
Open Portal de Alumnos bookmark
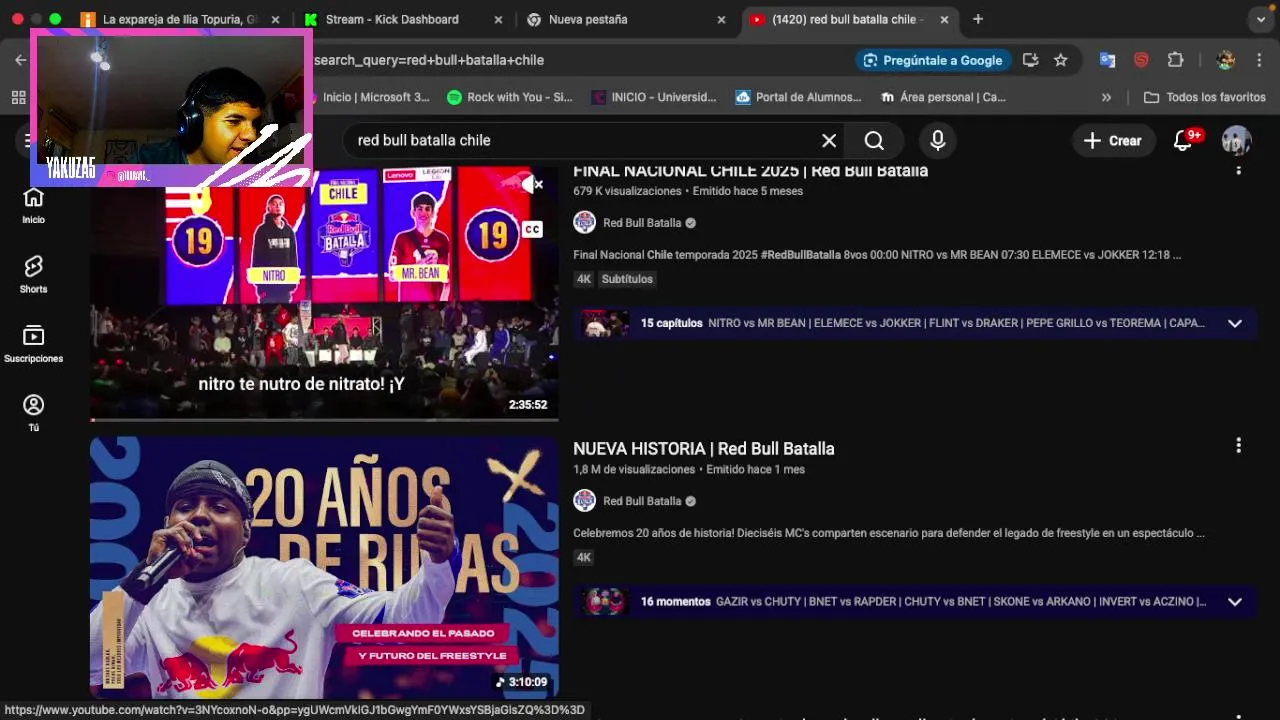point(798,97)
